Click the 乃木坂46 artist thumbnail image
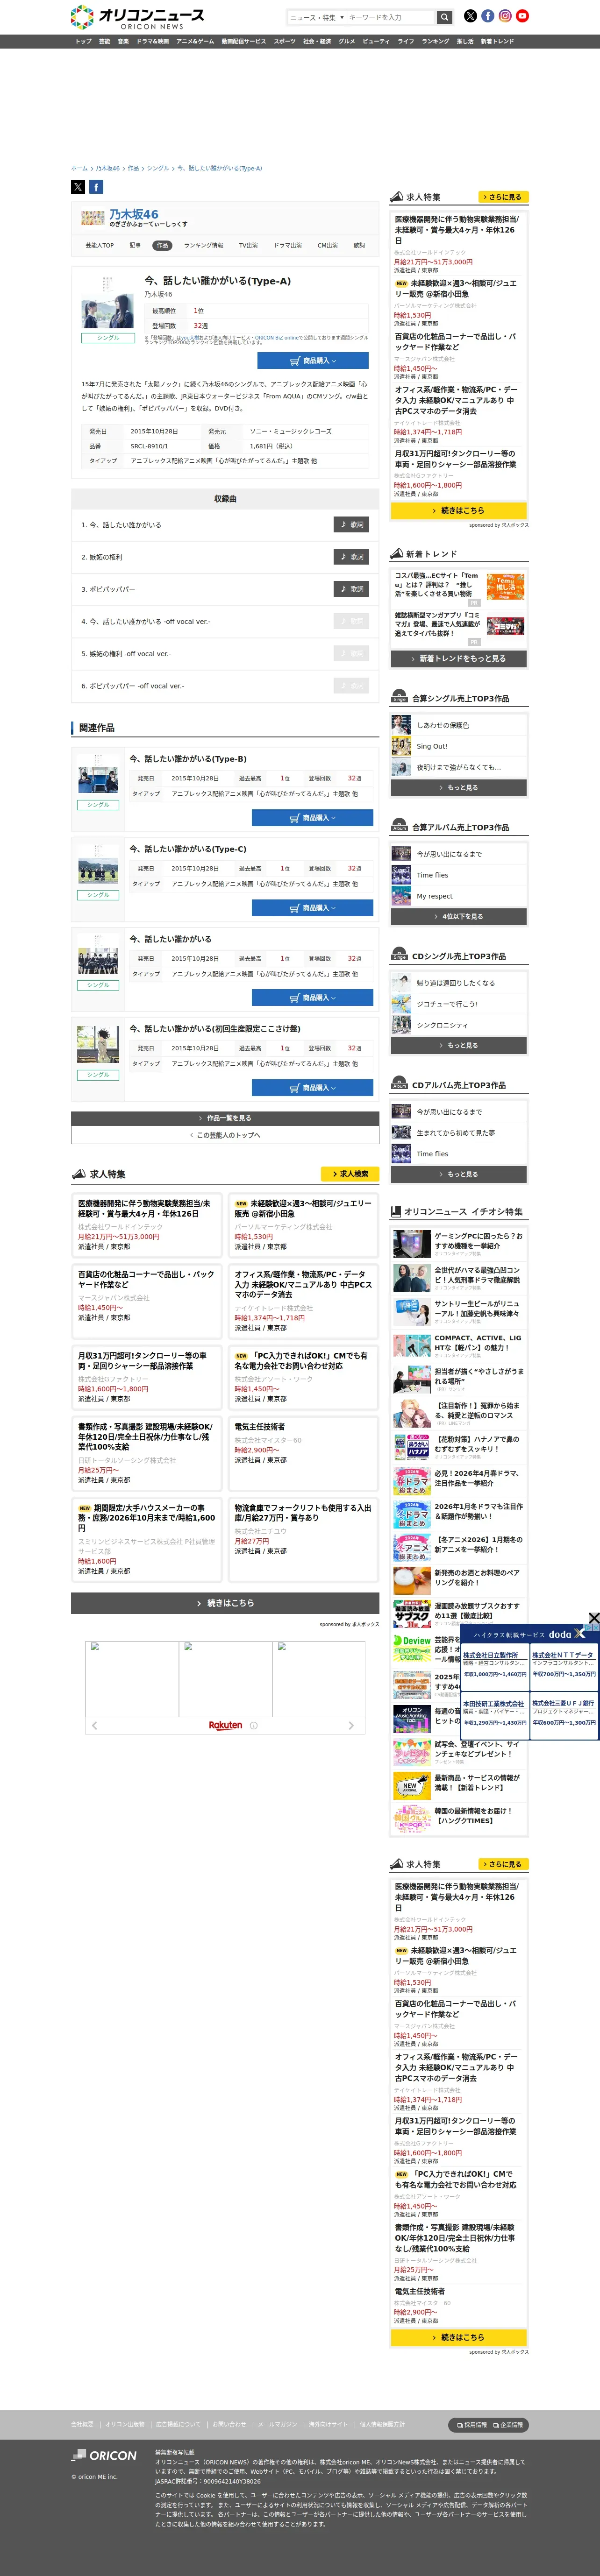600x2576 pixels. point(93,217)
